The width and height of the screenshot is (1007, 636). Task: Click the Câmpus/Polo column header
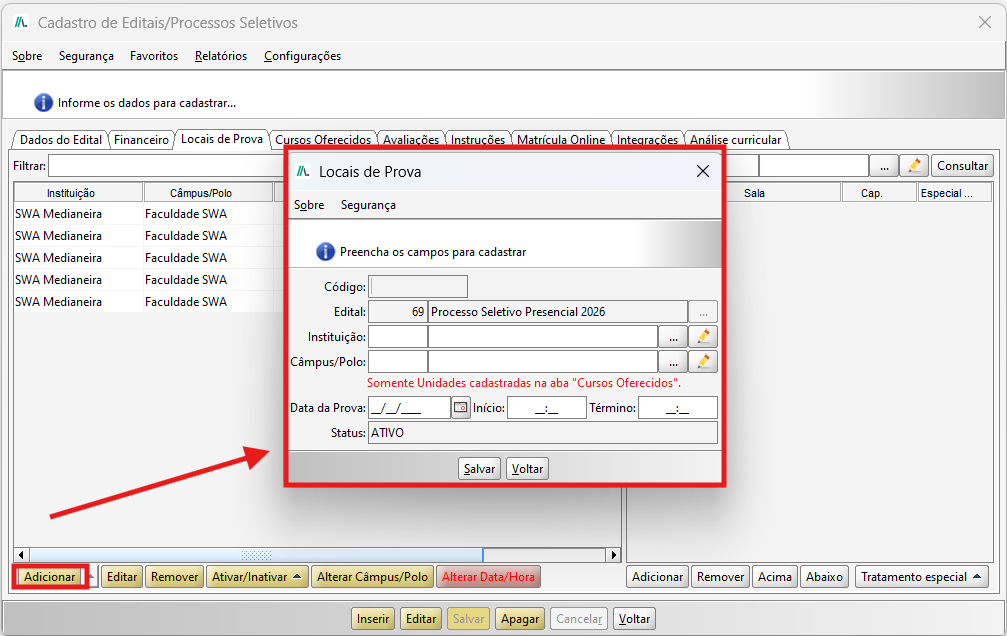coord(208,193)
